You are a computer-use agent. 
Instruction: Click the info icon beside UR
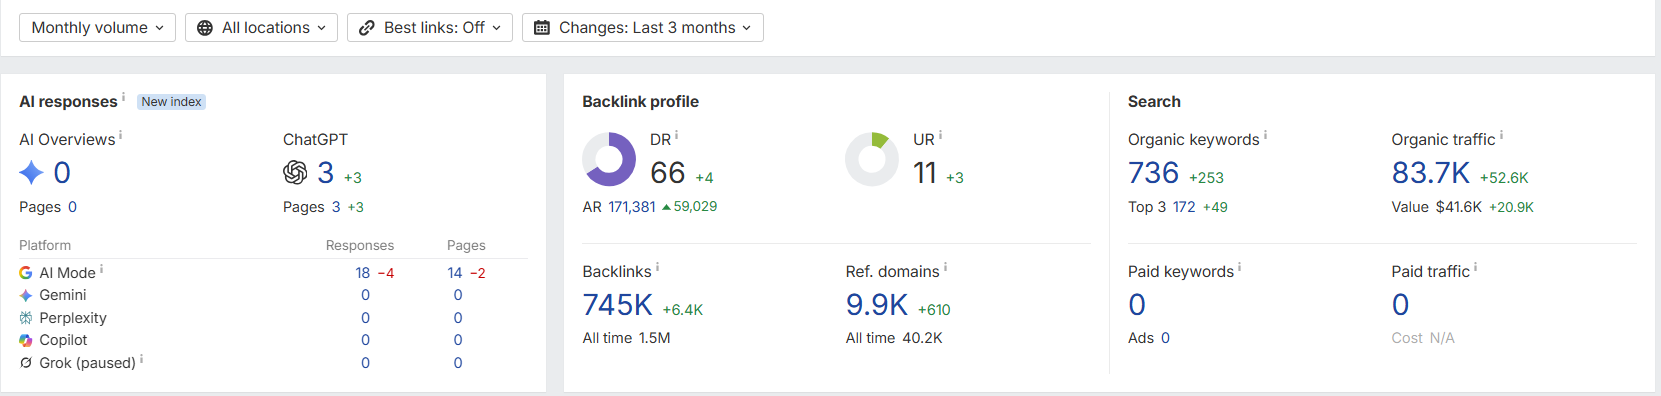(x=940, y=135)
